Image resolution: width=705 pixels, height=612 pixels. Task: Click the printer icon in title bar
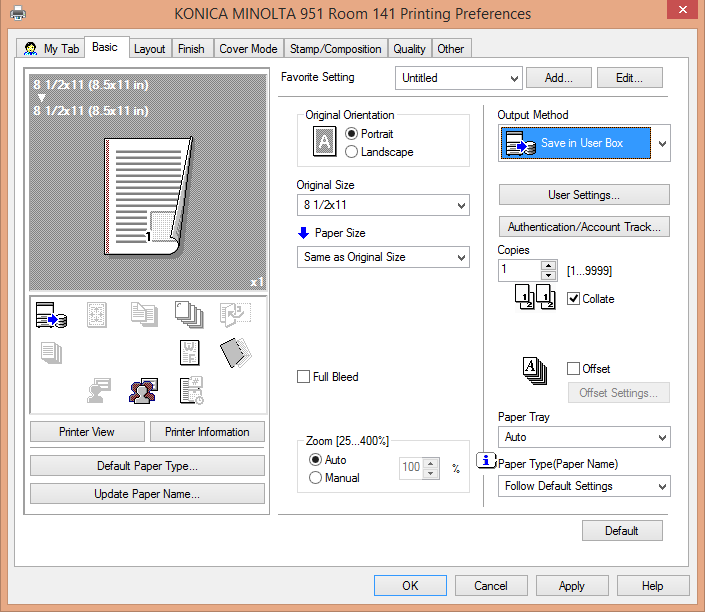pyautogui.click(x=18, y=13)
